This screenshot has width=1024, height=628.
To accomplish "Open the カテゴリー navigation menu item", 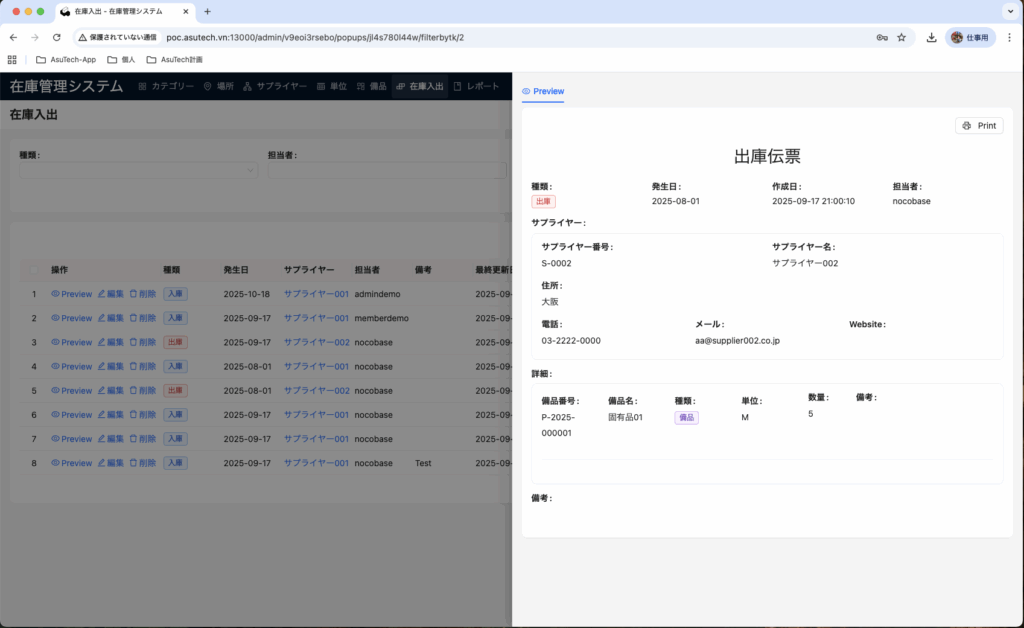I will (167, 87).
